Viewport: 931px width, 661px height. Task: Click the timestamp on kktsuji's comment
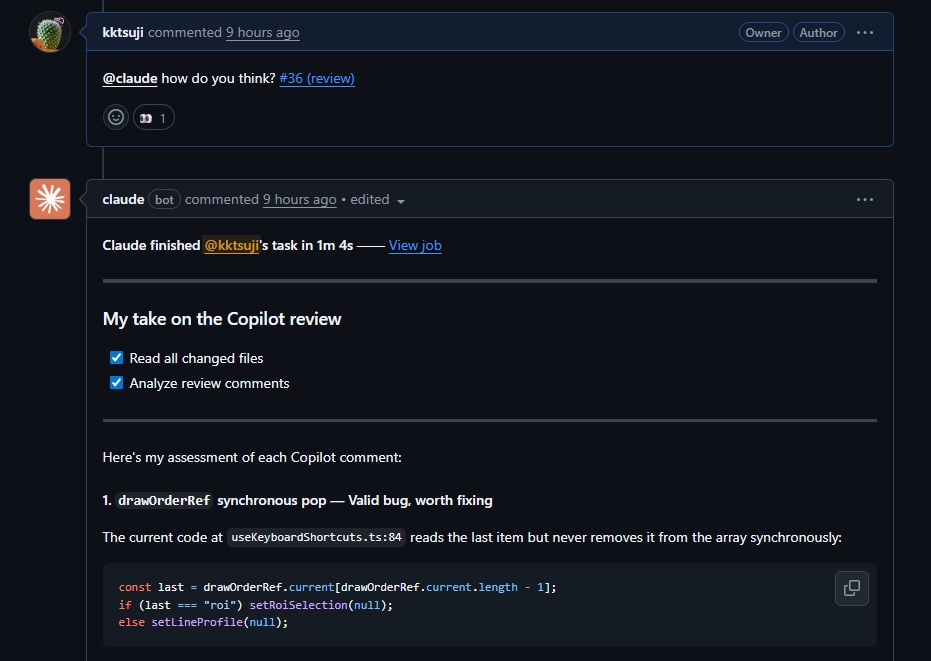click(x=262, y=32)
